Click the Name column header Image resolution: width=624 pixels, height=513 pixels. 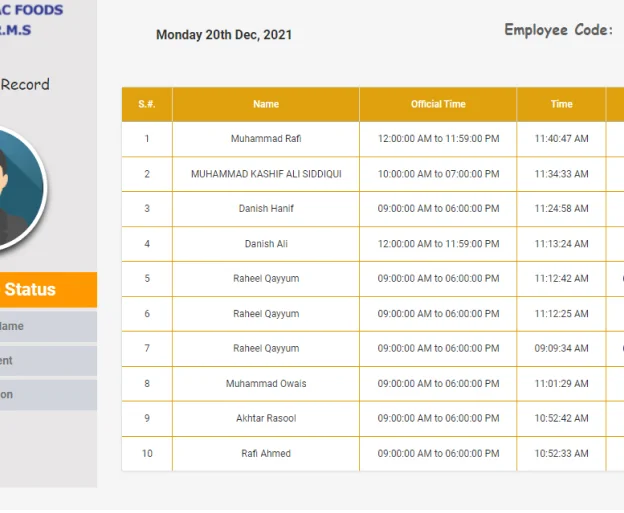tap(266, 104)
